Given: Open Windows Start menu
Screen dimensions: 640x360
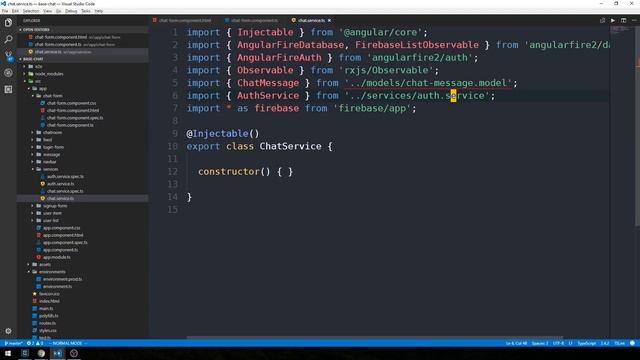Looking at the screenshot, I should coord(8,353).
